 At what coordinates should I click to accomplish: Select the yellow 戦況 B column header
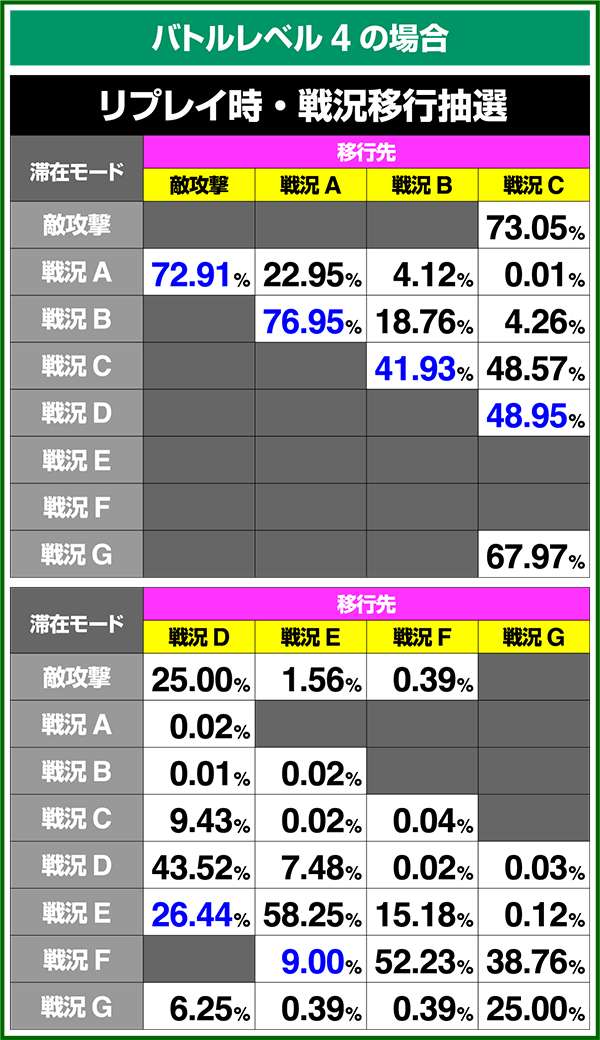tap(422, 185)
